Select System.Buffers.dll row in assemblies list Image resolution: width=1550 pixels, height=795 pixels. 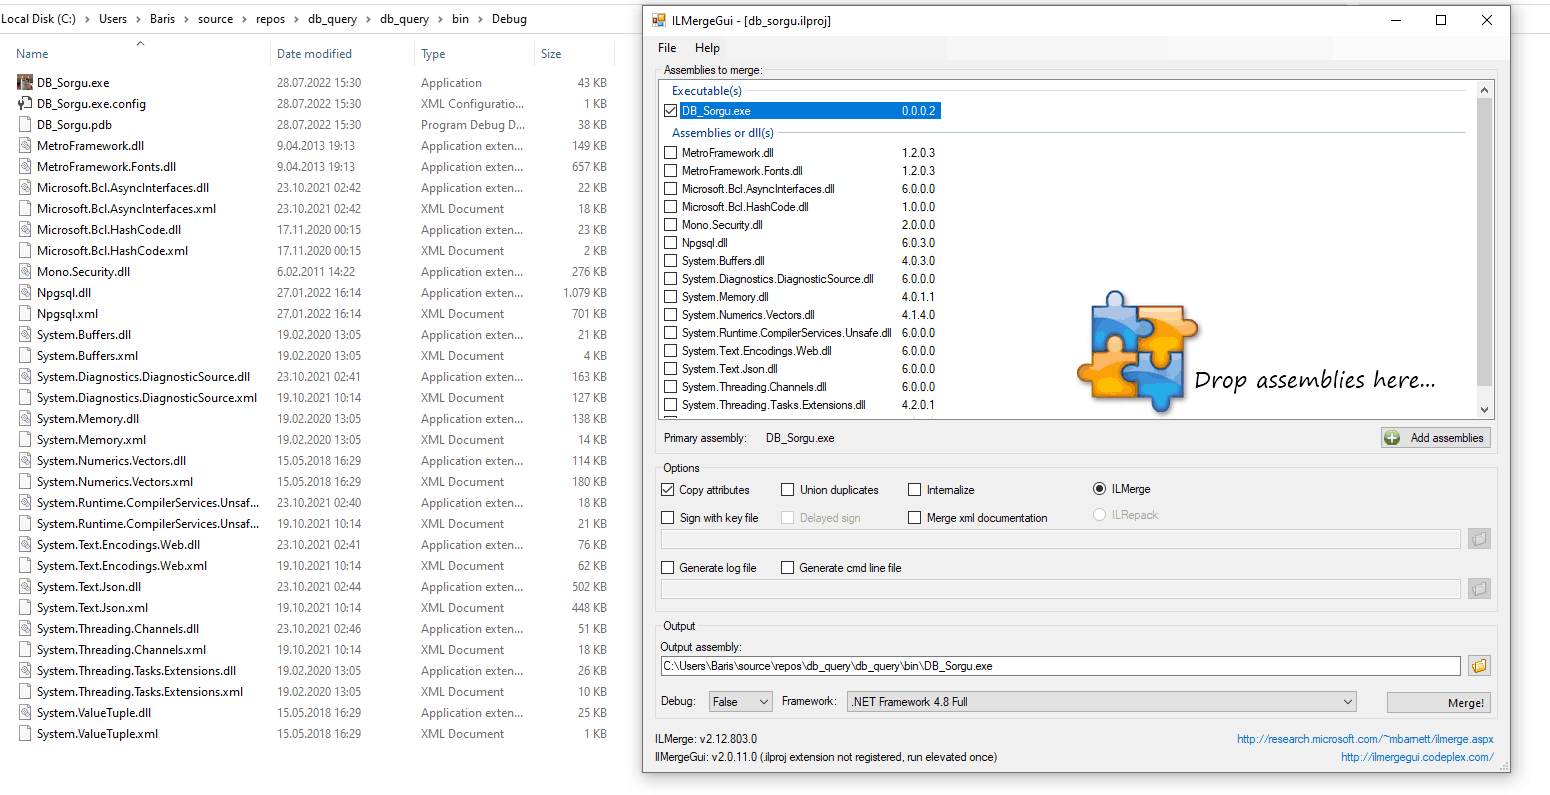800,261
